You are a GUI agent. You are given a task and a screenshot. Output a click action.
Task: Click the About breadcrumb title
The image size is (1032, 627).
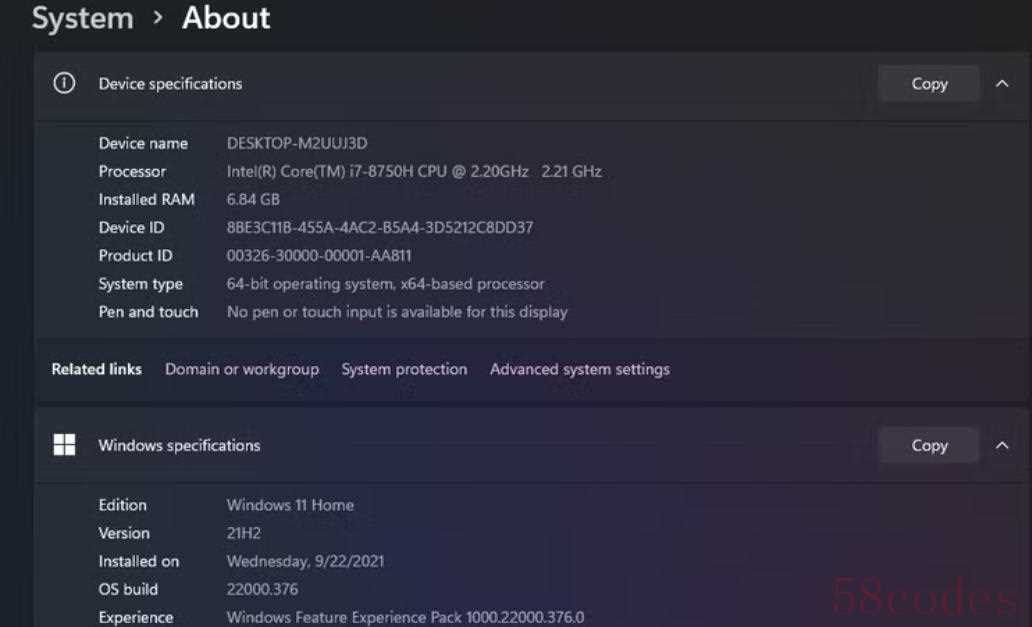pos(226,18)
